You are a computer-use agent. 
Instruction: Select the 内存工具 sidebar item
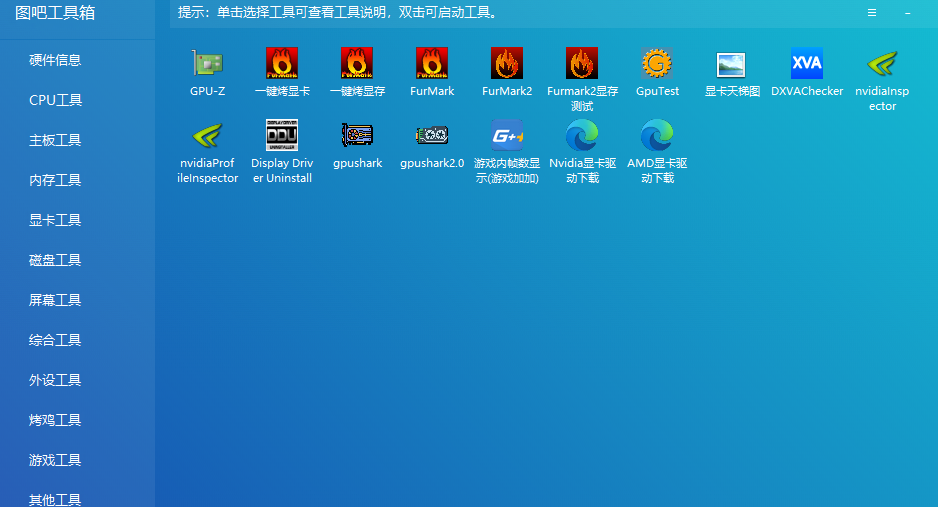pyautogui.click(x=55, y=180)
